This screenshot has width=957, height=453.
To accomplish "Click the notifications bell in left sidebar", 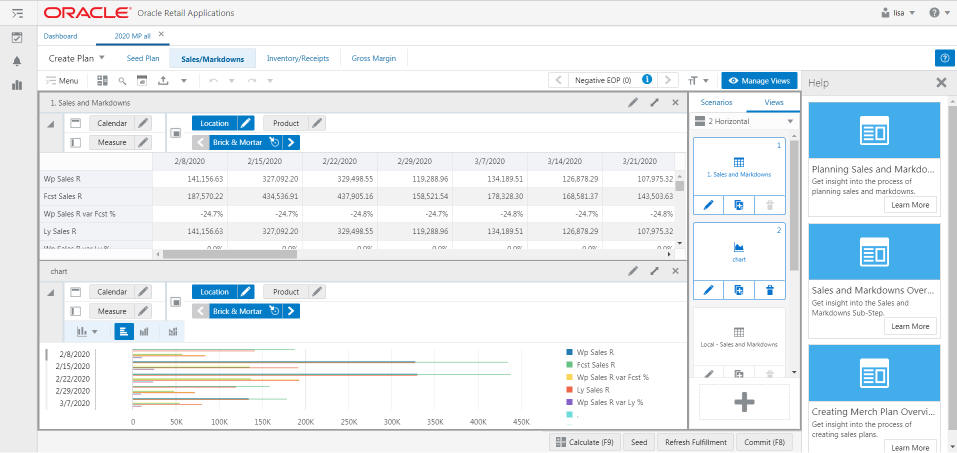I will click(x=16, y=61).
